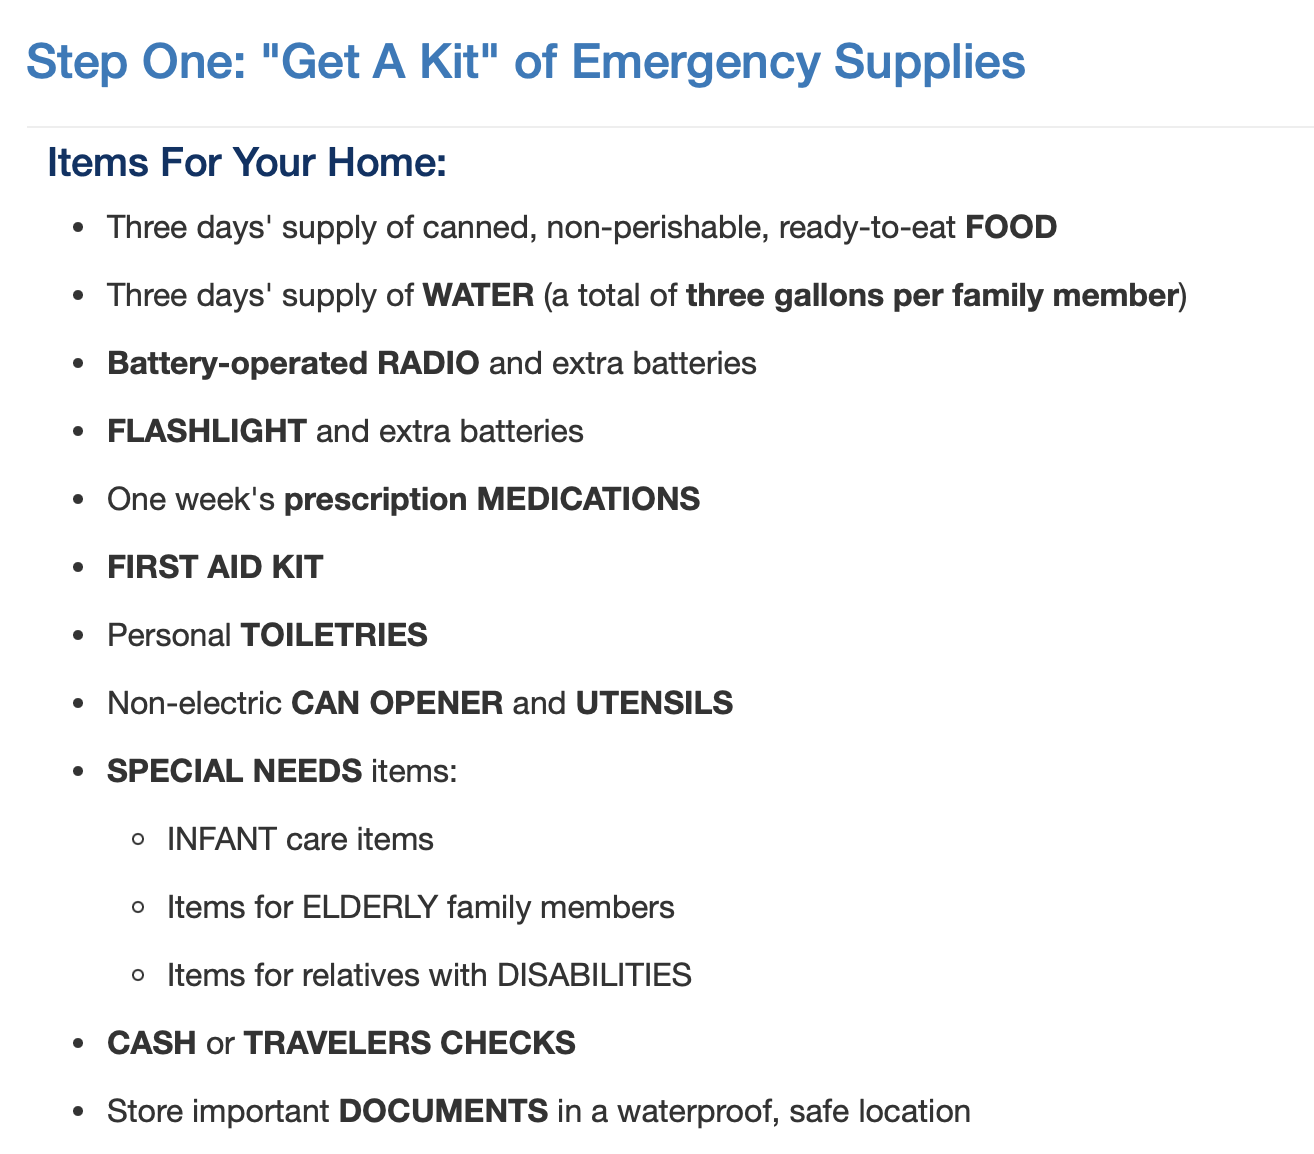Click the "FIRST AID KIT" list item

215,567
